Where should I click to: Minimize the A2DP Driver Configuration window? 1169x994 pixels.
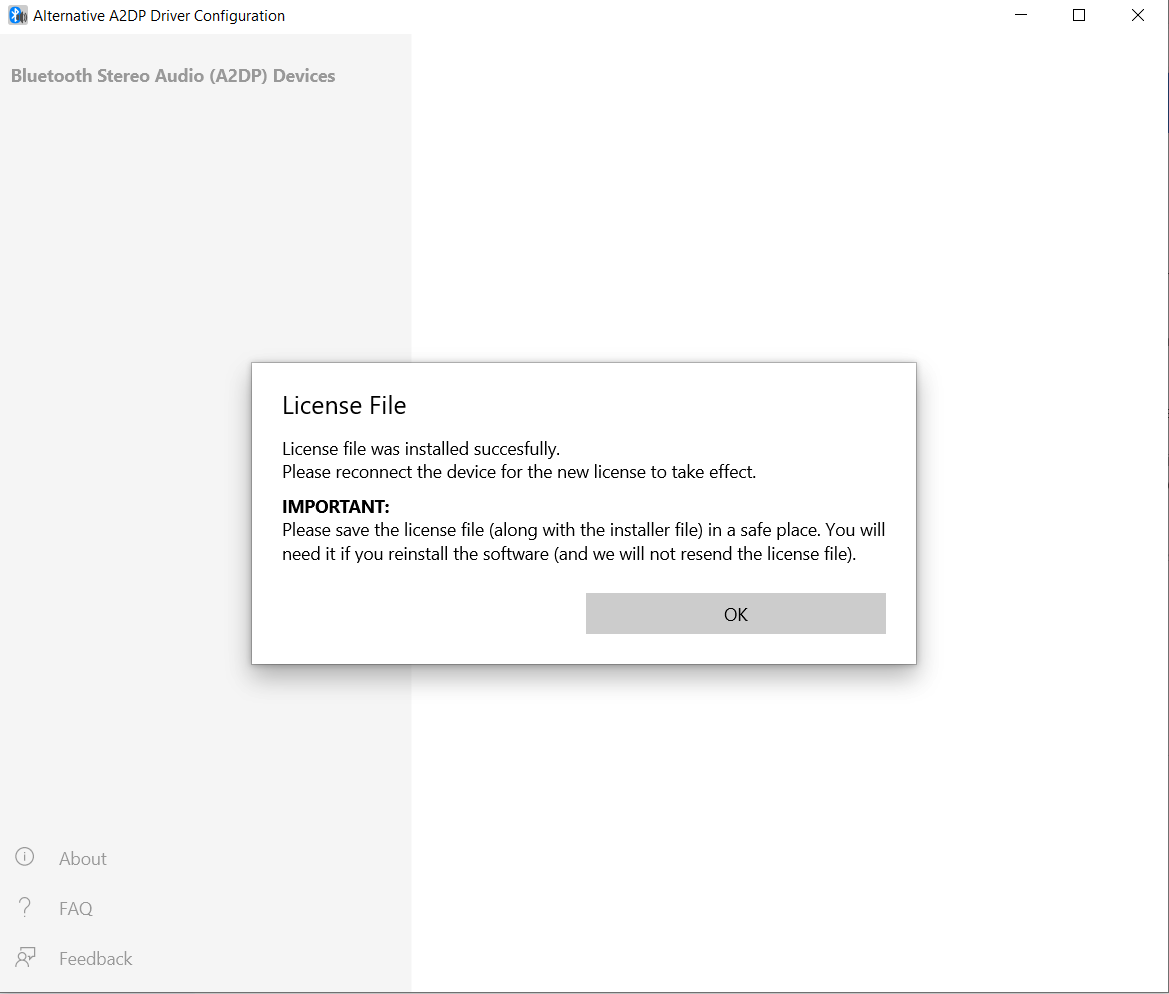(1021, 15)
